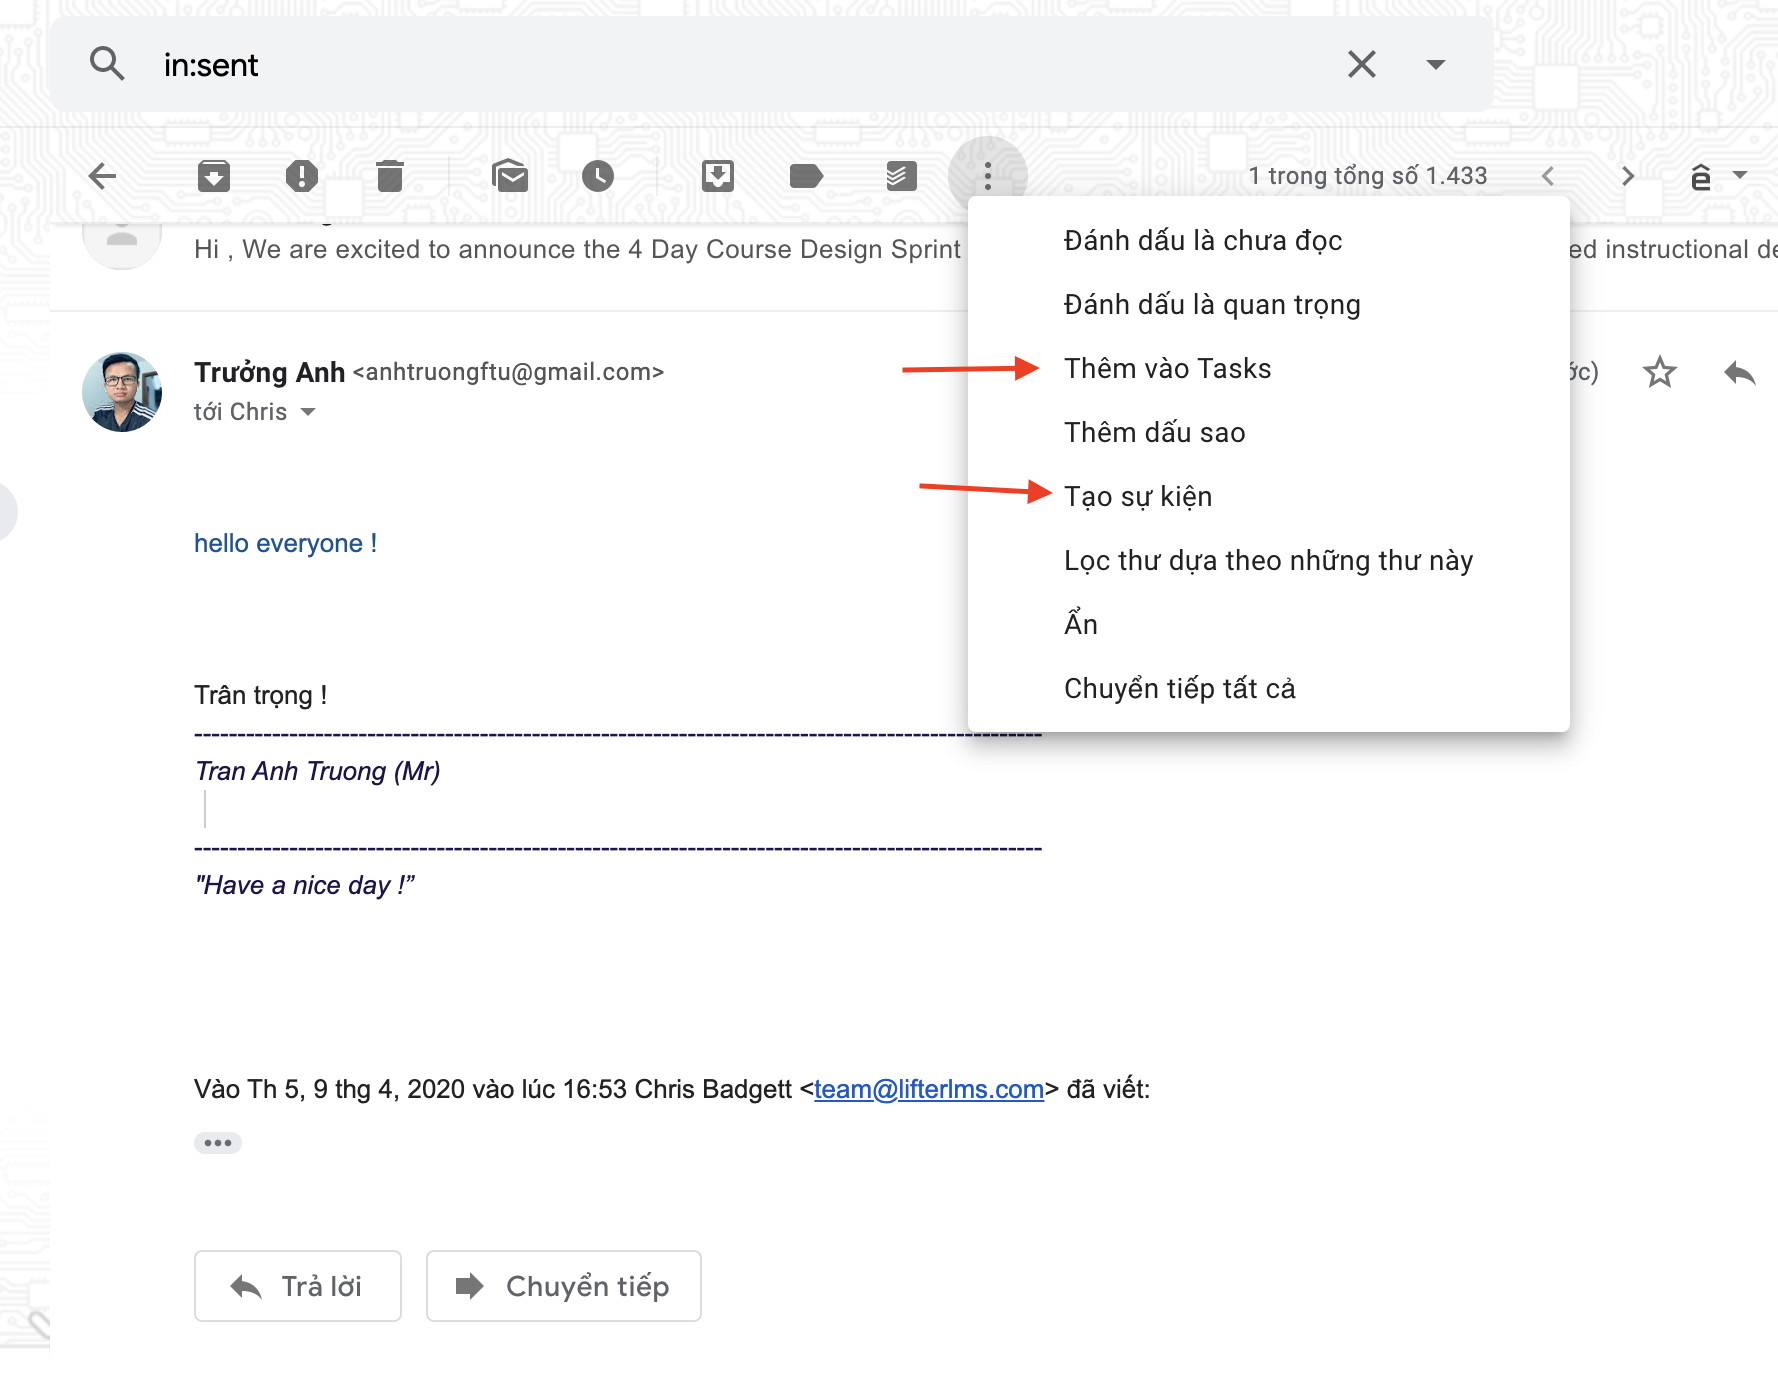Open the team@lifterlms.com email link
Screen dimensions: 1778x1374
click(x=928, y=1089)
